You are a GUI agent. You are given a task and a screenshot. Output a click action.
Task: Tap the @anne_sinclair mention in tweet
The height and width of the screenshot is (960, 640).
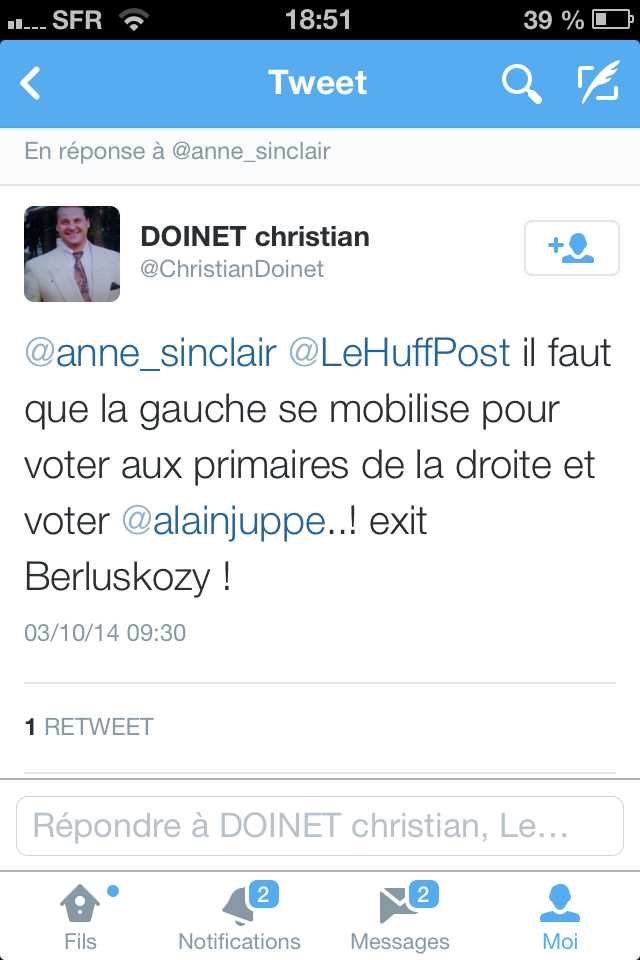150,353
